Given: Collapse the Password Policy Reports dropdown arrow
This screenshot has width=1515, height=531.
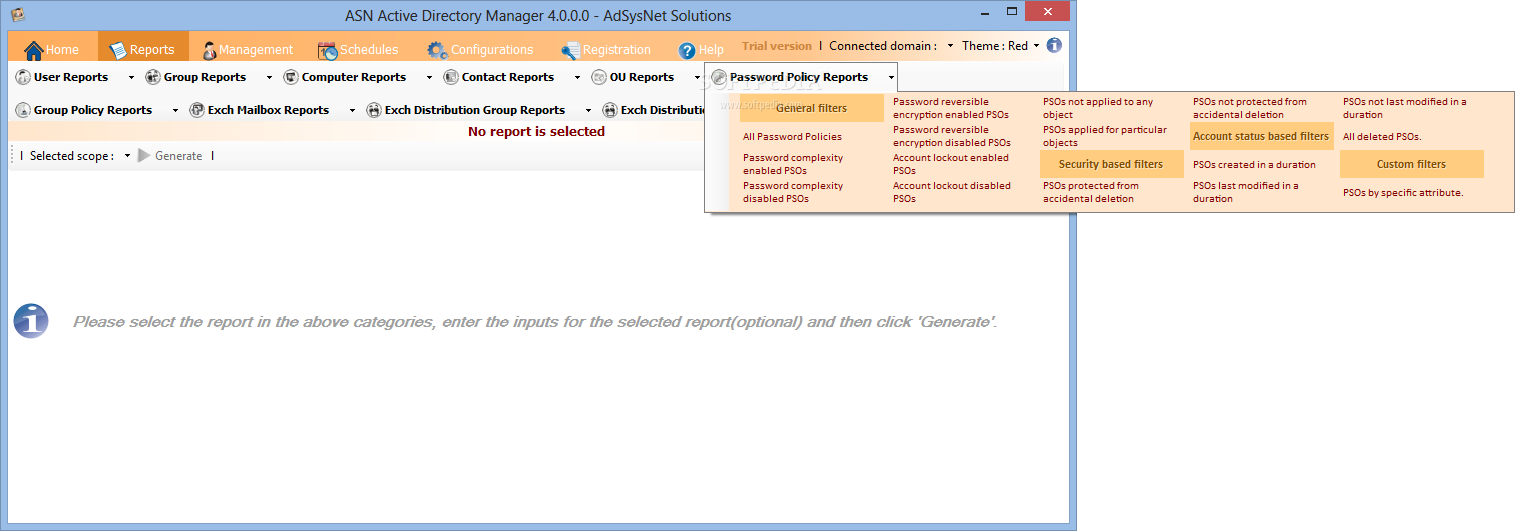Looking at the screenshot, I should [891, 77].
